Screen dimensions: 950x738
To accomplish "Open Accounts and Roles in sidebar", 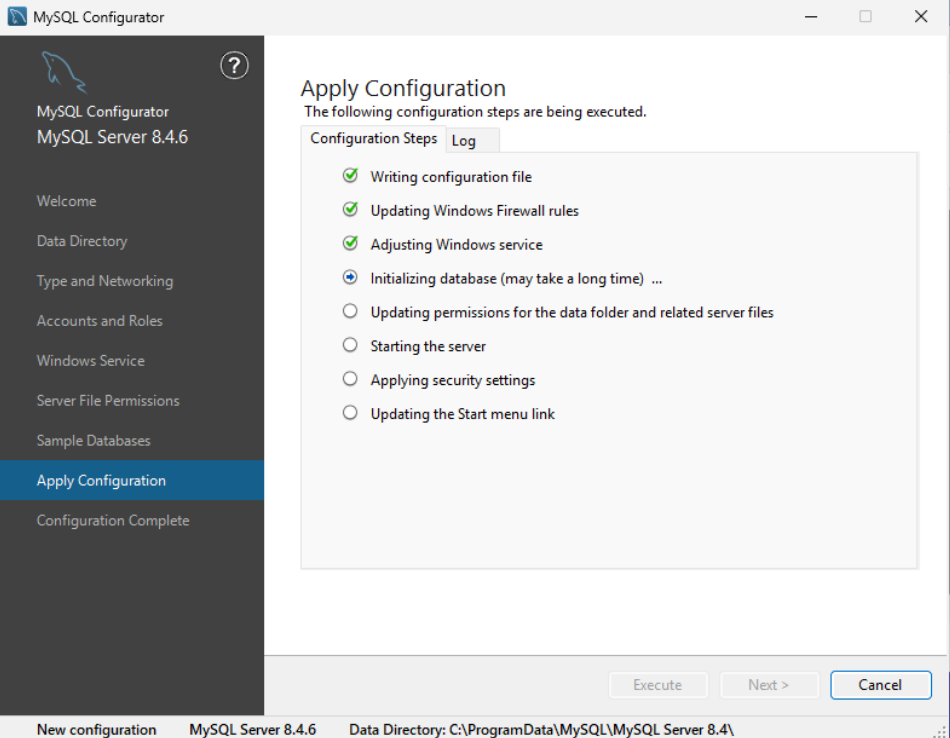I will pyautogui.click(x=99, y=321).
